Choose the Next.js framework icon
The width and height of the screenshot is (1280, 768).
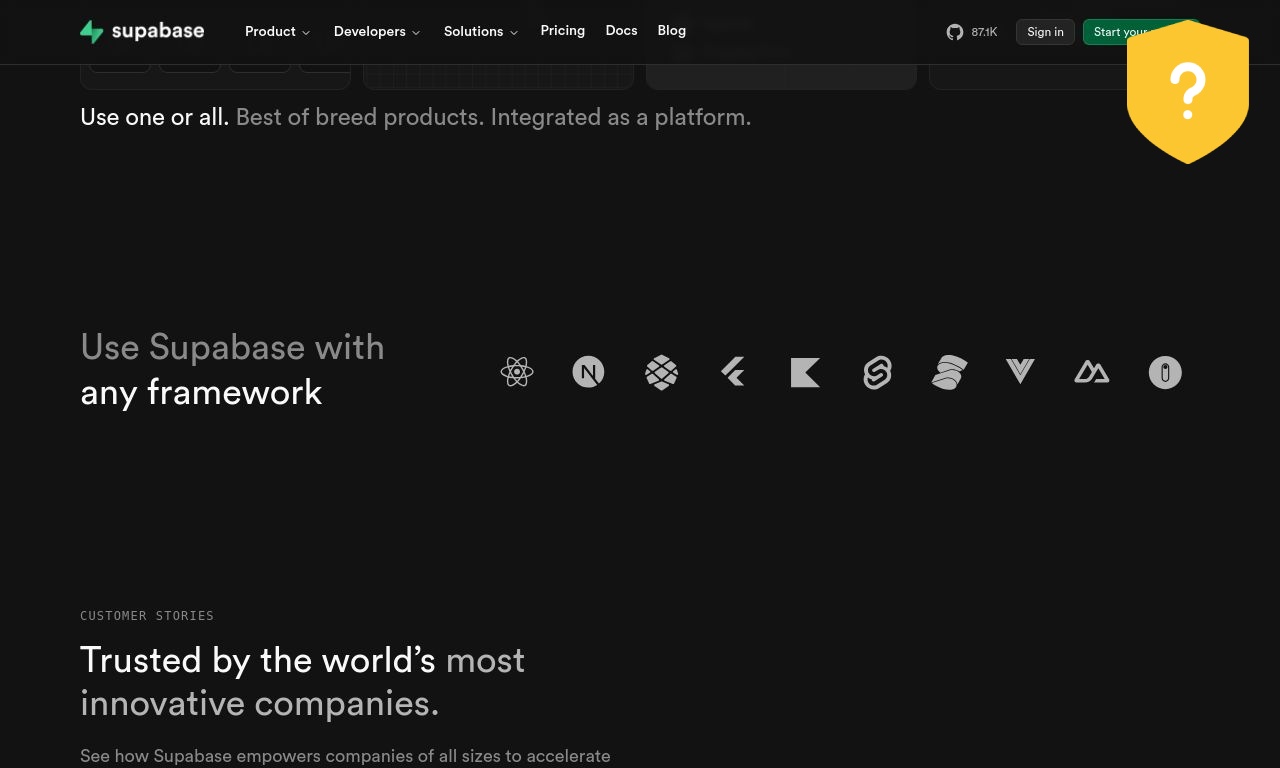588,372
